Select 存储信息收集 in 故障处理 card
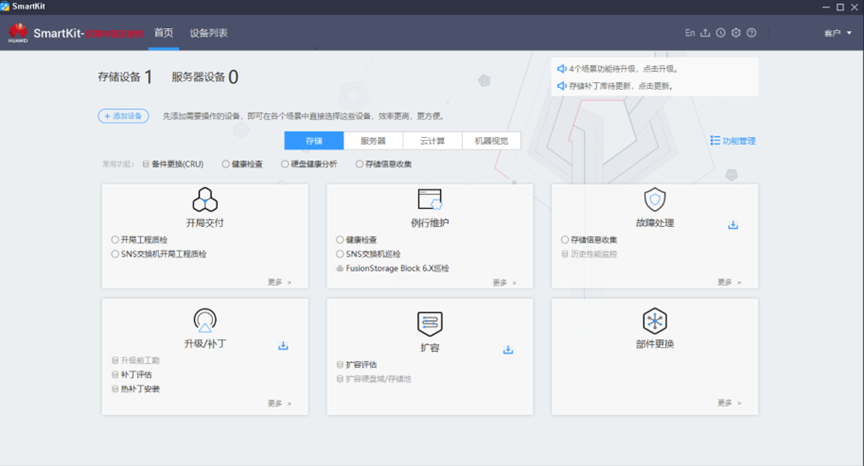The image size is (864, 466). (x=589, y=240)
